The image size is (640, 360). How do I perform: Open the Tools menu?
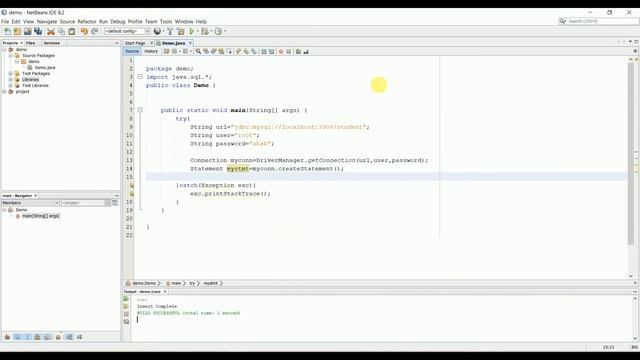(x=166, y=22)
